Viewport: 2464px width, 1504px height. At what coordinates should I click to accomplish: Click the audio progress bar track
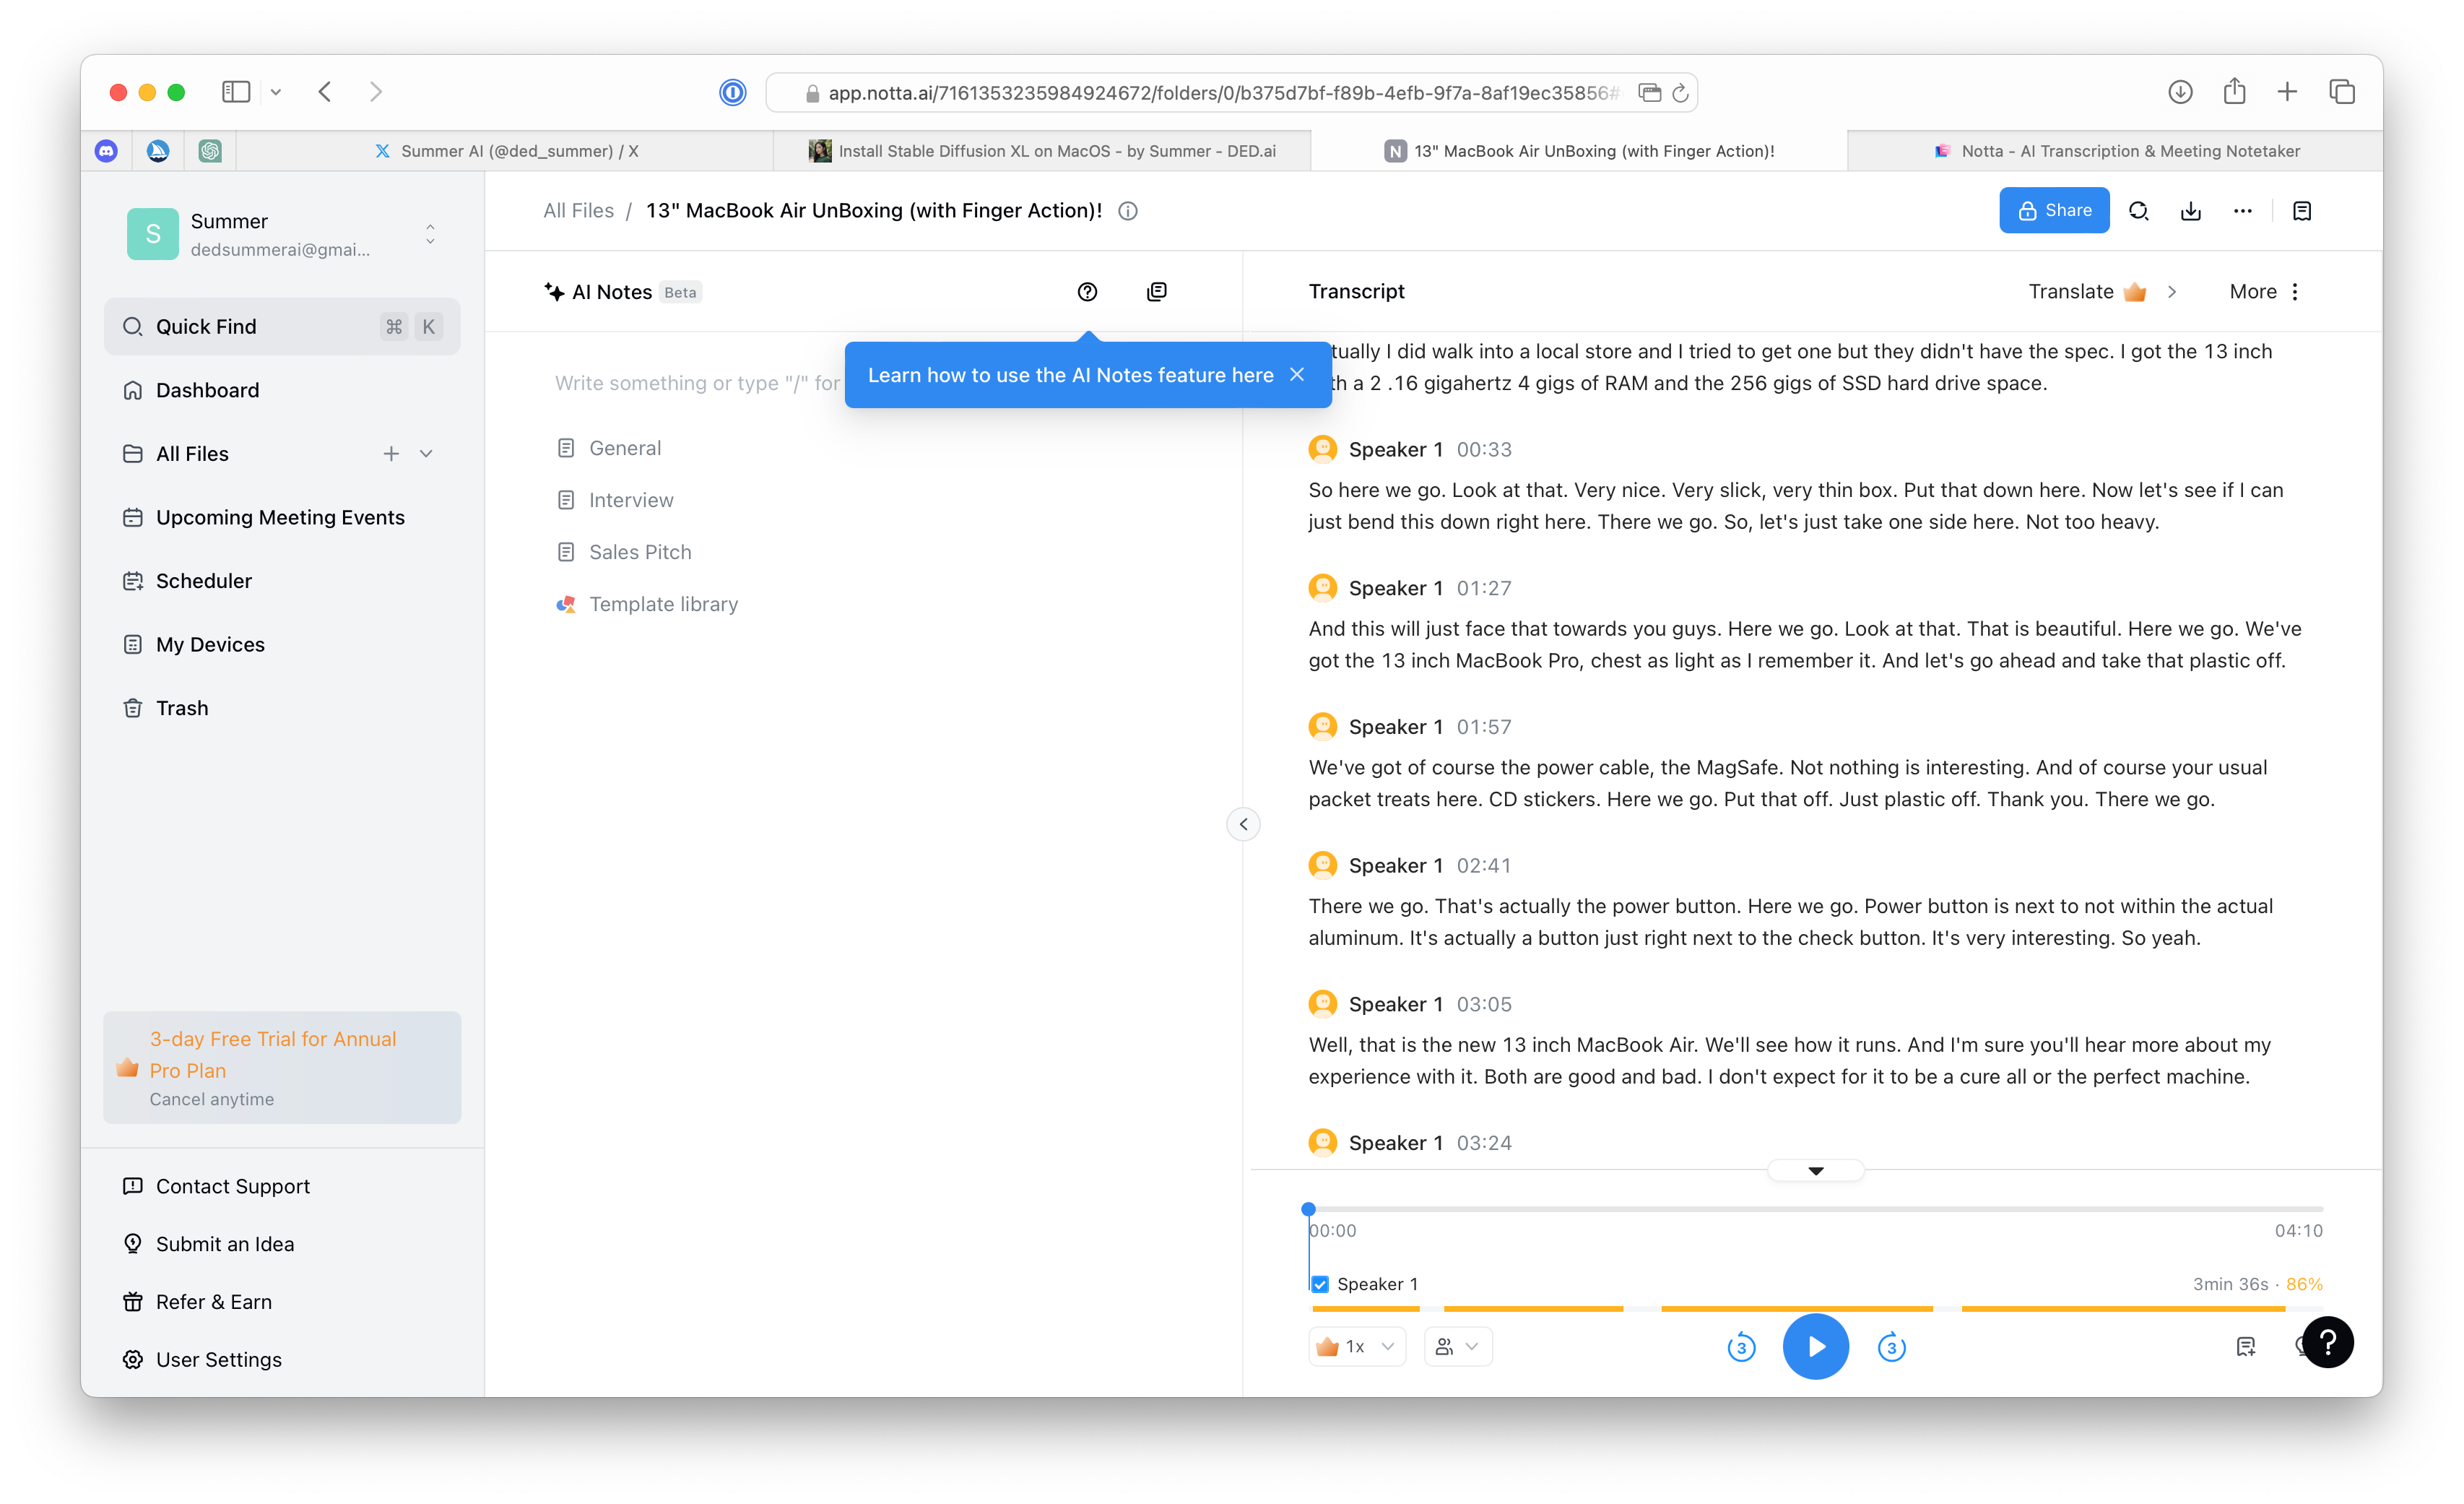pos(1815,1209)
